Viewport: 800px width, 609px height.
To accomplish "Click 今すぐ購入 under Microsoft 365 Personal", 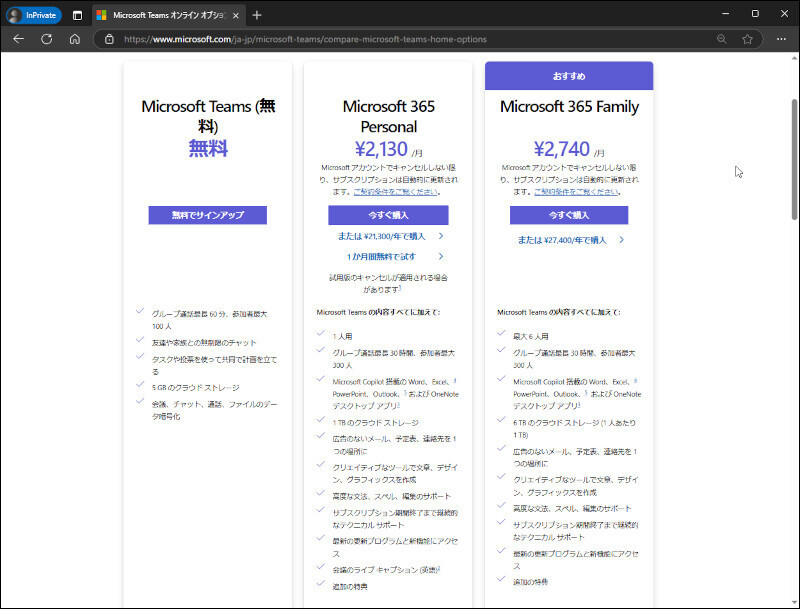I will 388,215.
